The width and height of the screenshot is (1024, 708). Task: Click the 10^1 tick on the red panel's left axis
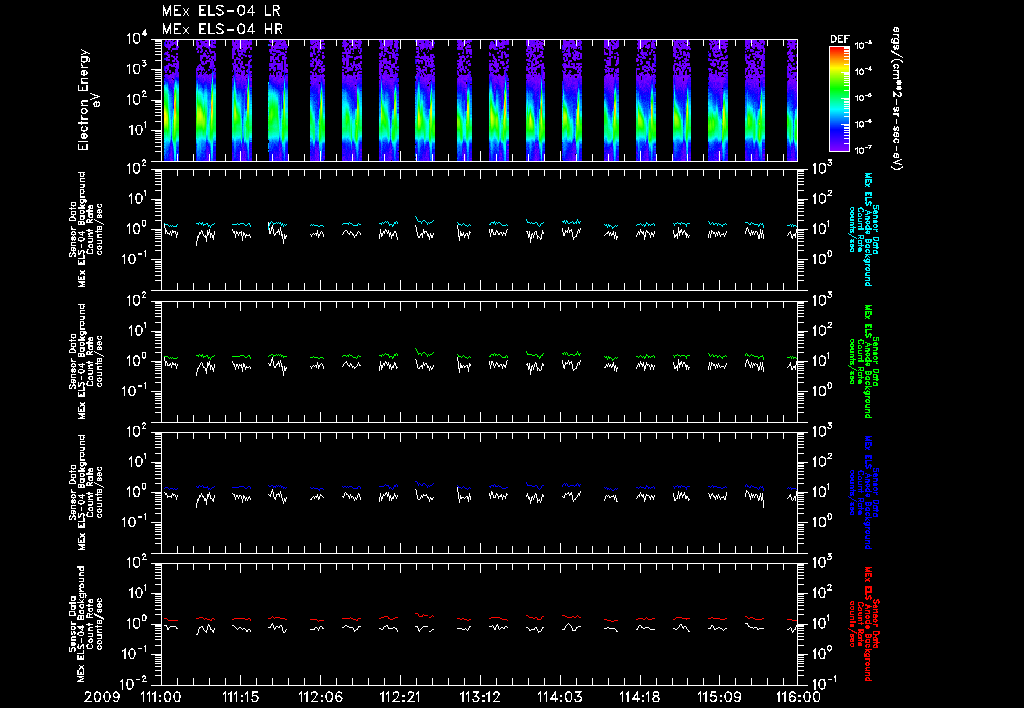tap(138, 593)
